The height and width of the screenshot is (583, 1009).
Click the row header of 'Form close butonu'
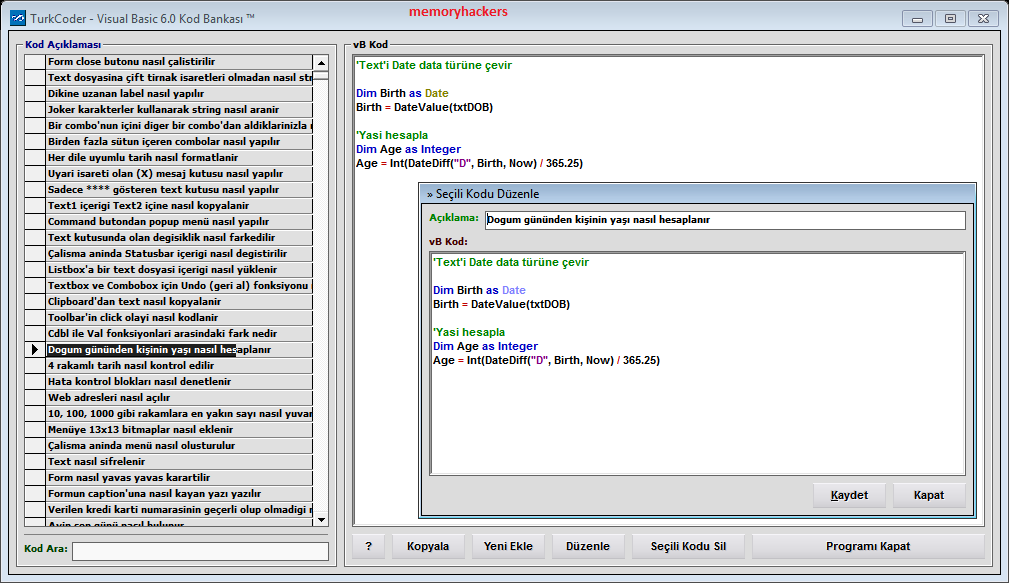pos(35,62)
